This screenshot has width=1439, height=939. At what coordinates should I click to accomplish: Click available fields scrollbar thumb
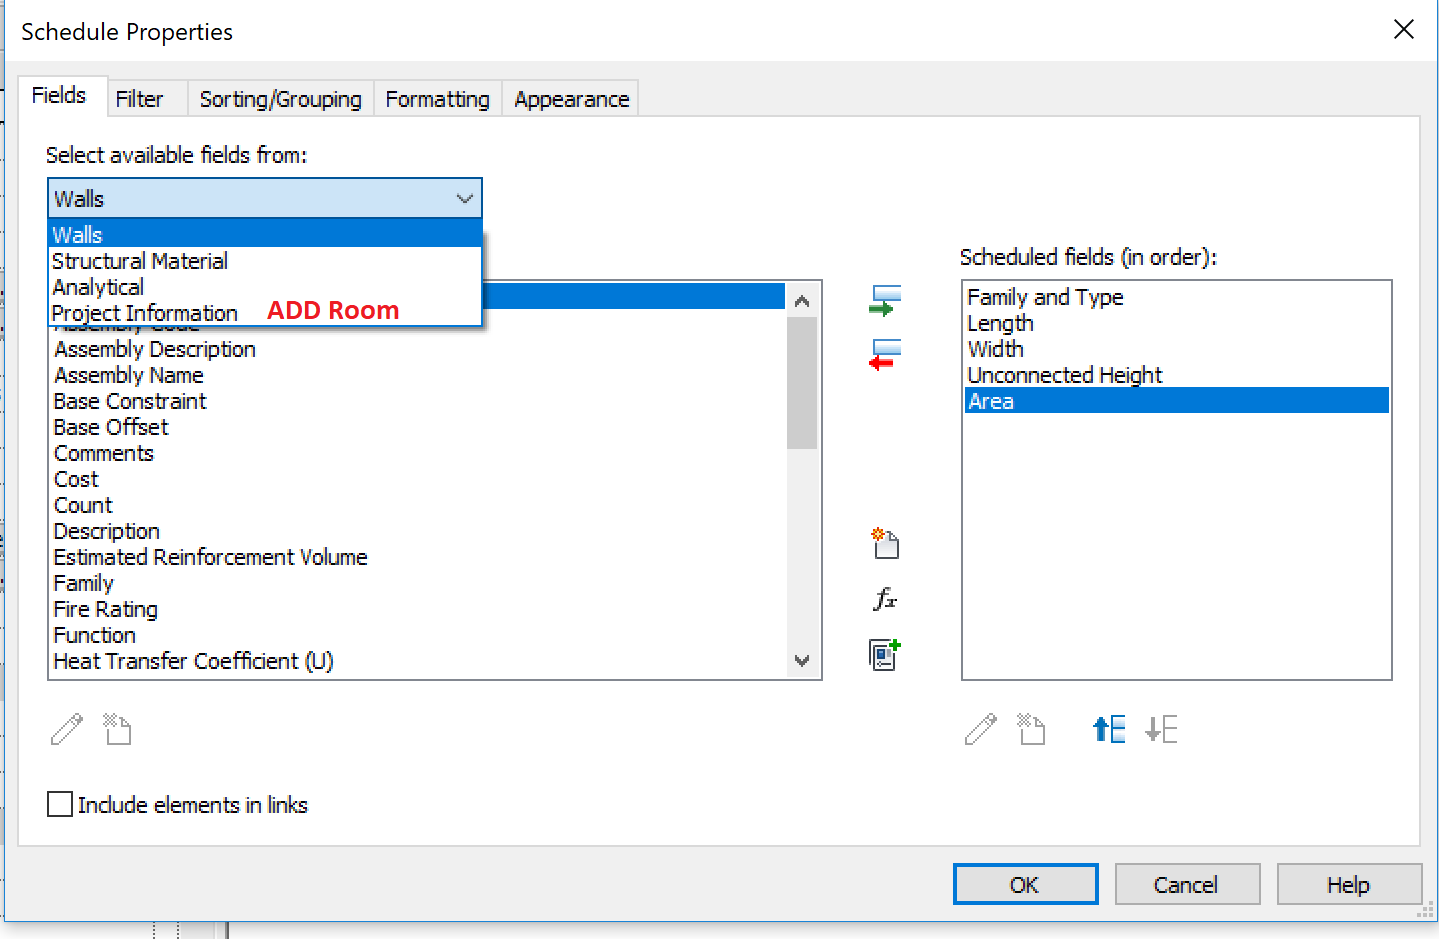[802, 382]
